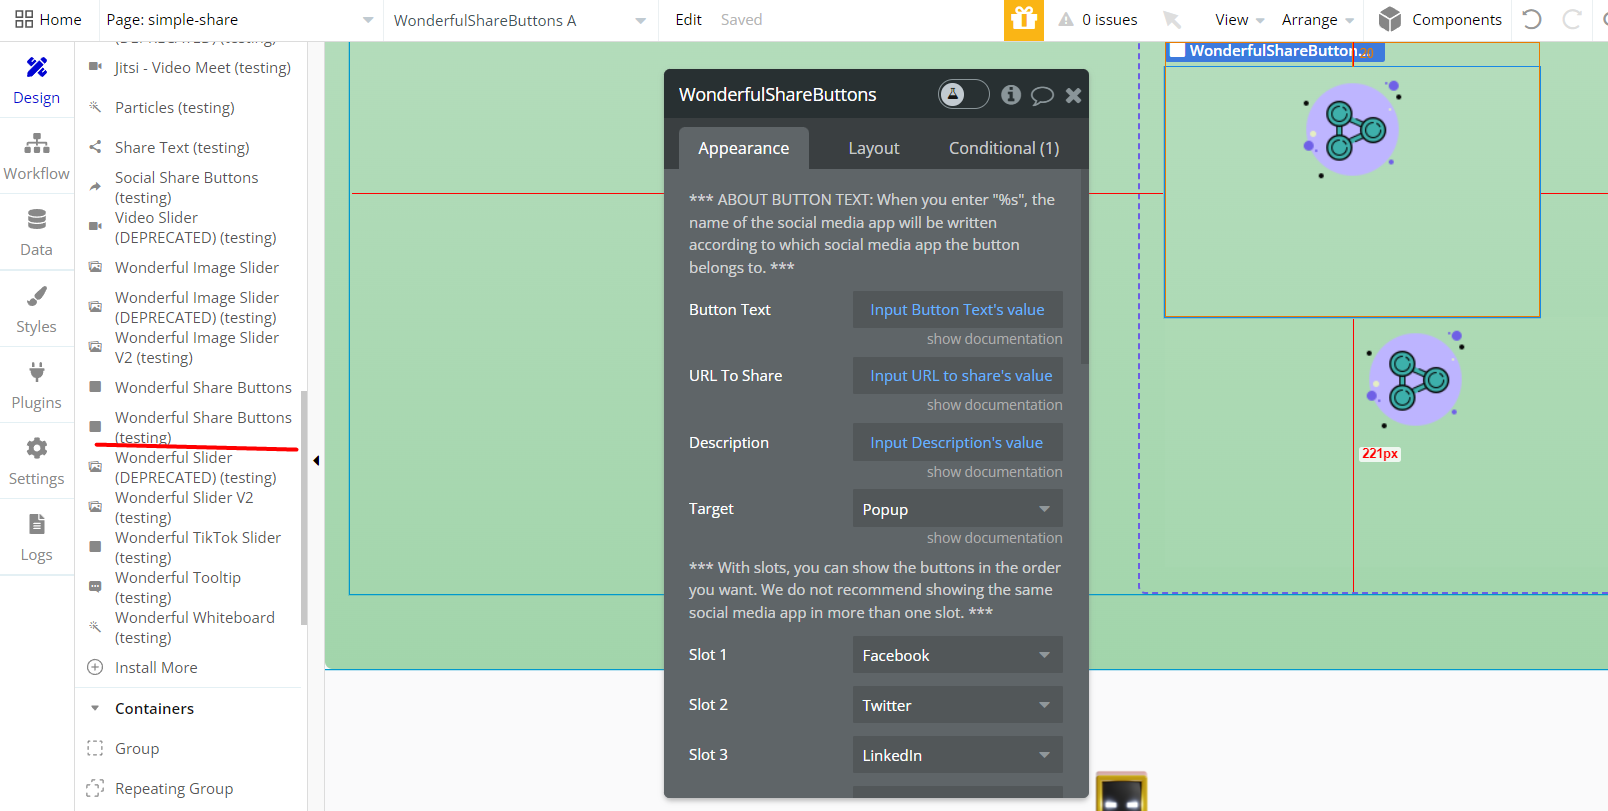The height and width of the screenshot is (811, 1608).
Task: Open the Workflow tab in the sidebar
Action: [37, 157]
